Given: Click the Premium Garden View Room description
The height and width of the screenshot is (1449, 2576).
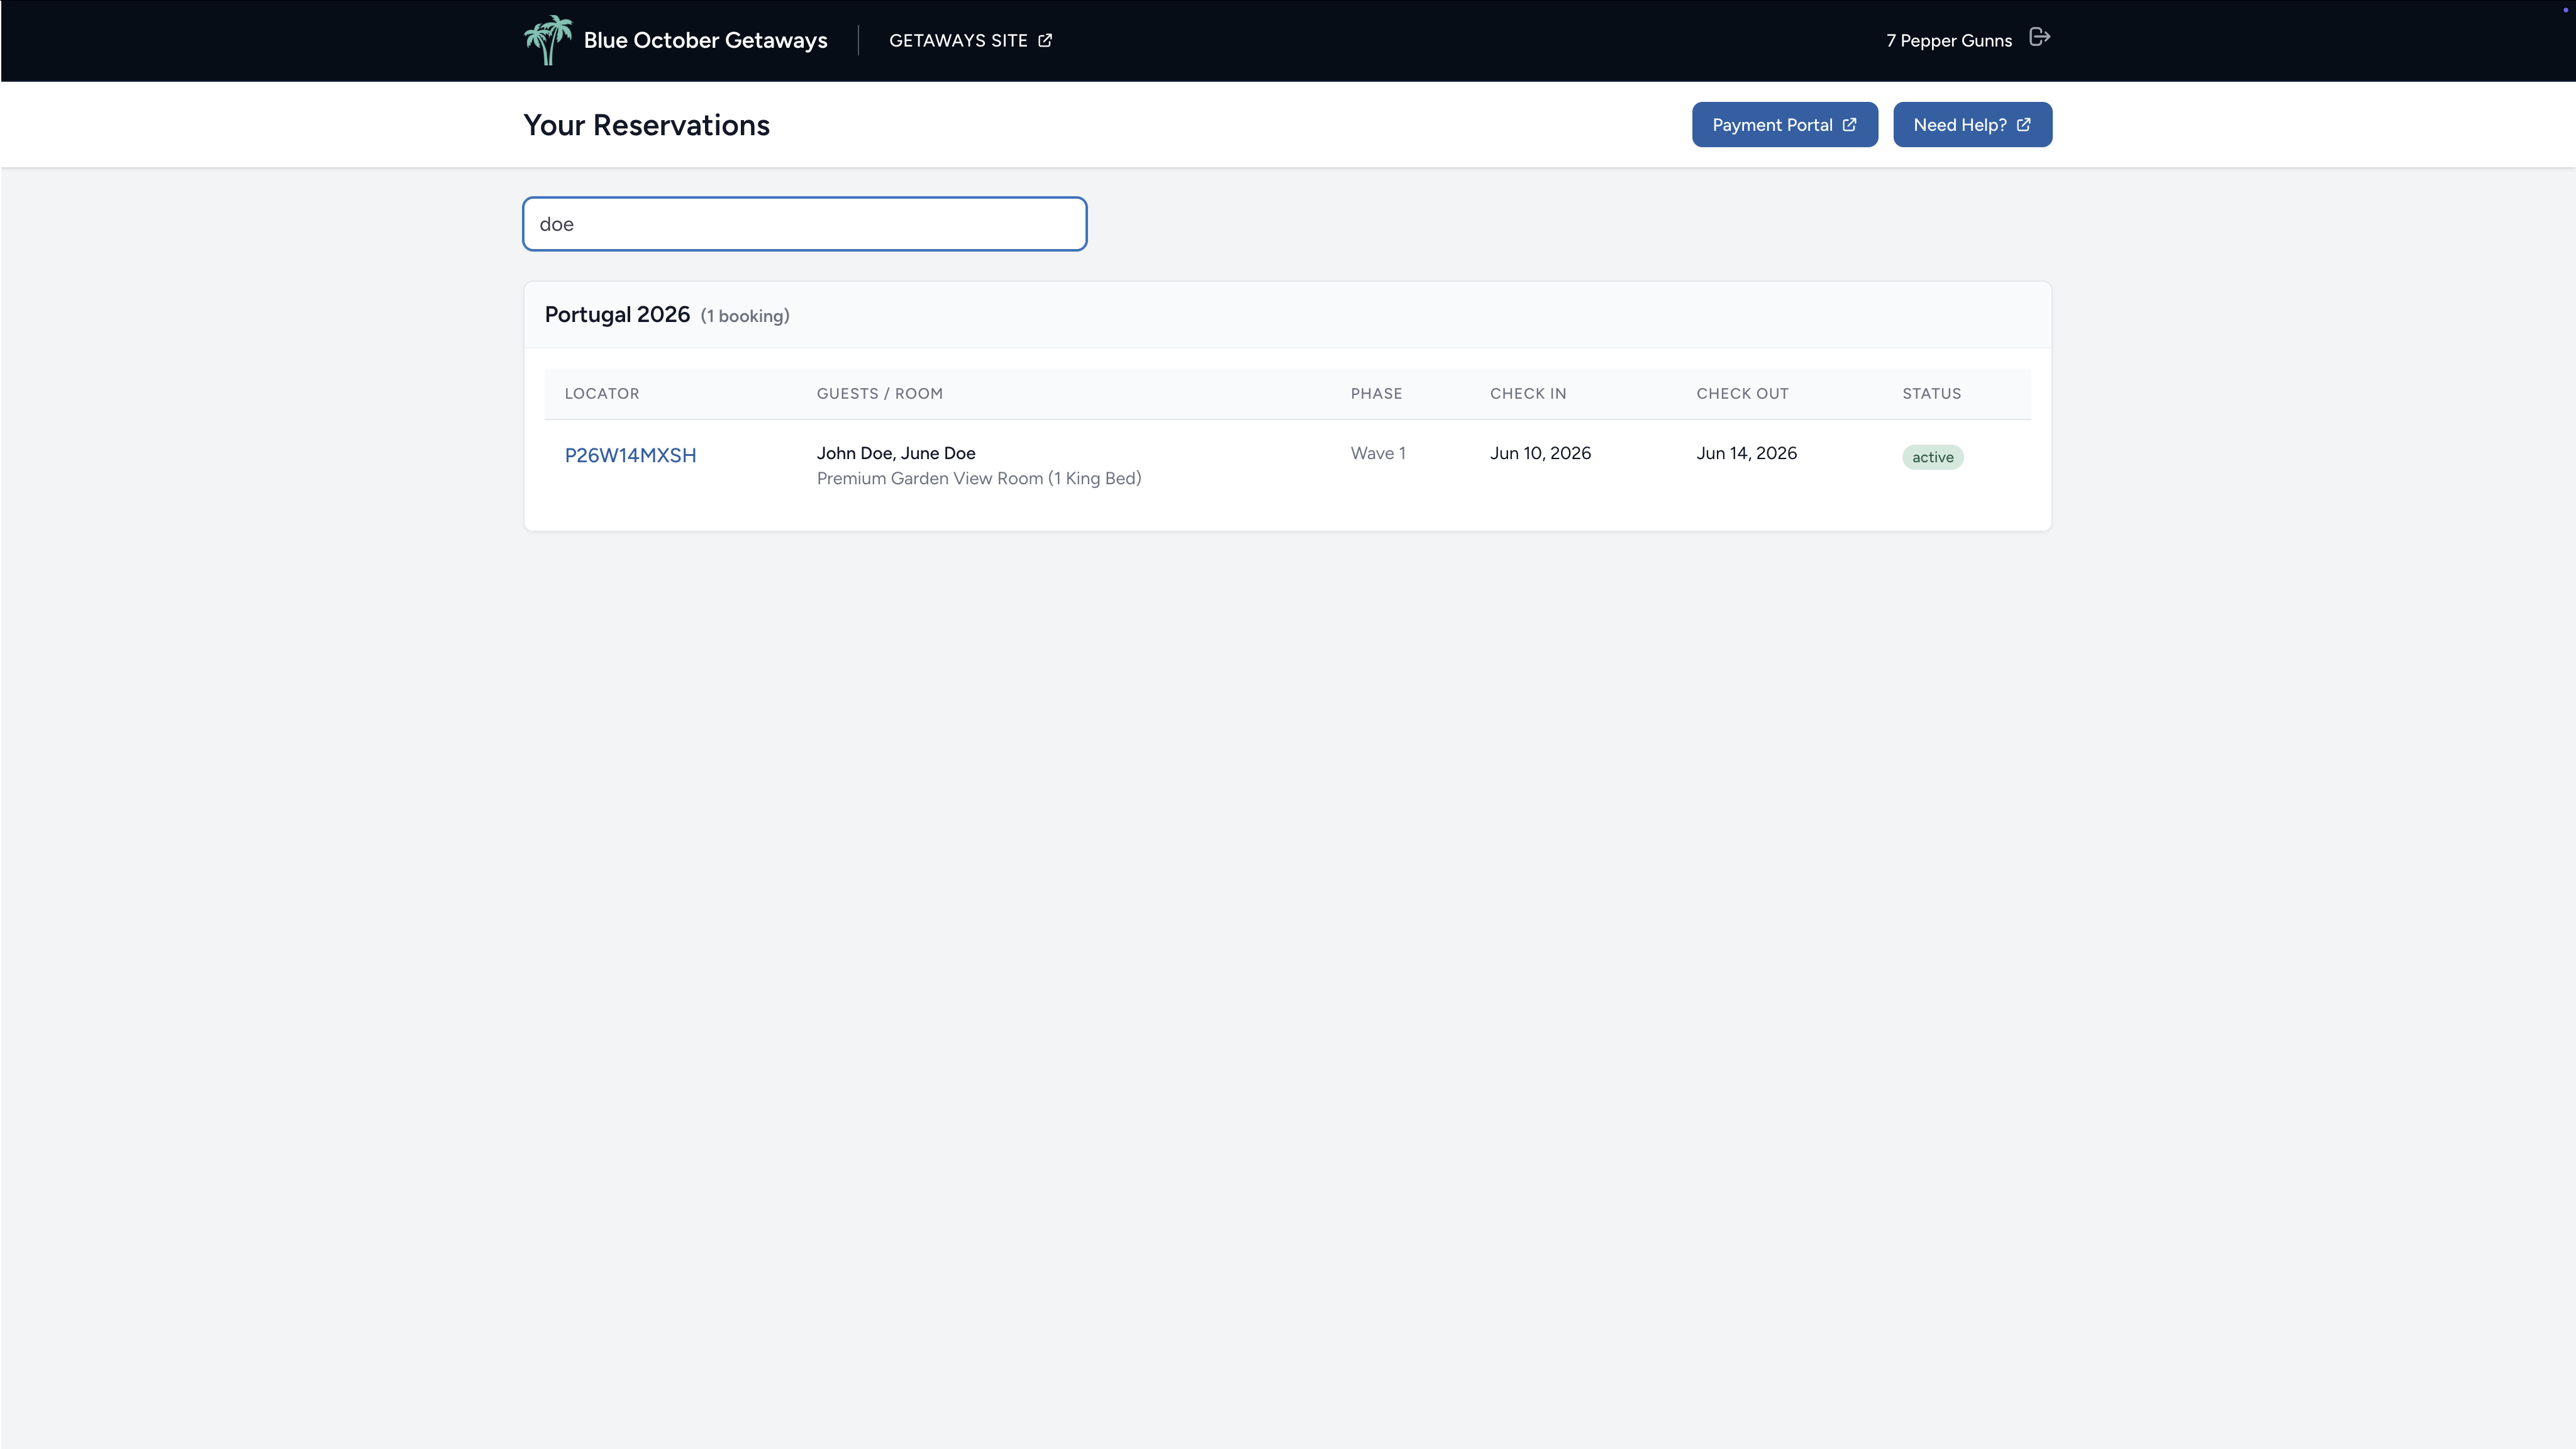Looking at the screenshot, I should (979, 478).
